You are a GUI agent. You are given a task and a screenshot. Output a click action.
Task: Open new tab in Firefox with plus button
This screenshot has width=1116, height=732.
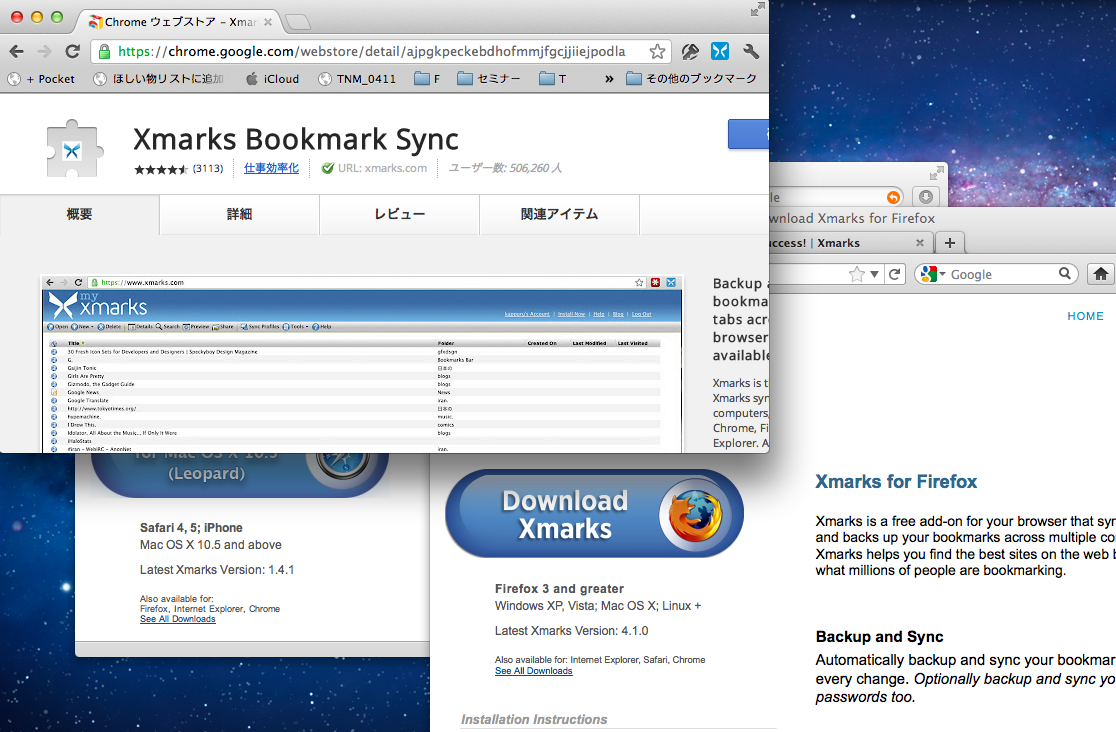click(x=949, y=243)
